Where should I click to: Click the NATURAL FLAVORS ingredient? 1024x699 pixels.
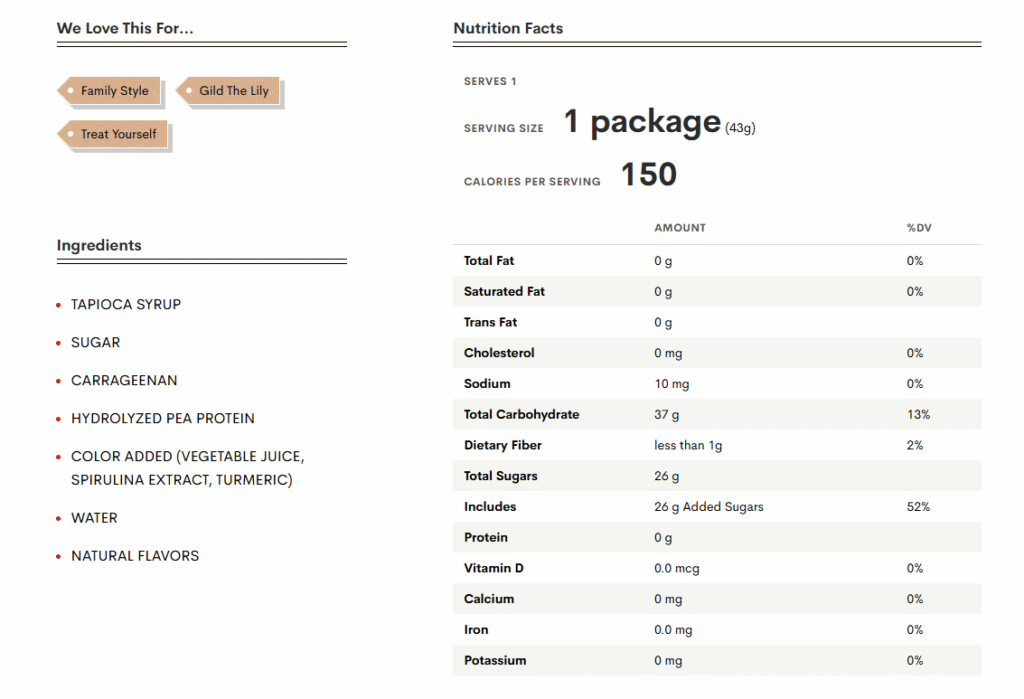[x=135, y=556]
